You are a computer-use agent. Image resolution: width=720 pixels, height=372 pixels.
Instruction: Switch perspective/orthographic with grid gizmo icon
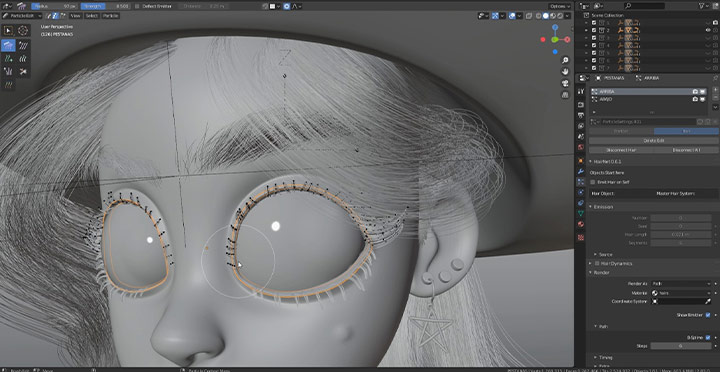click(x=565, y=95)
